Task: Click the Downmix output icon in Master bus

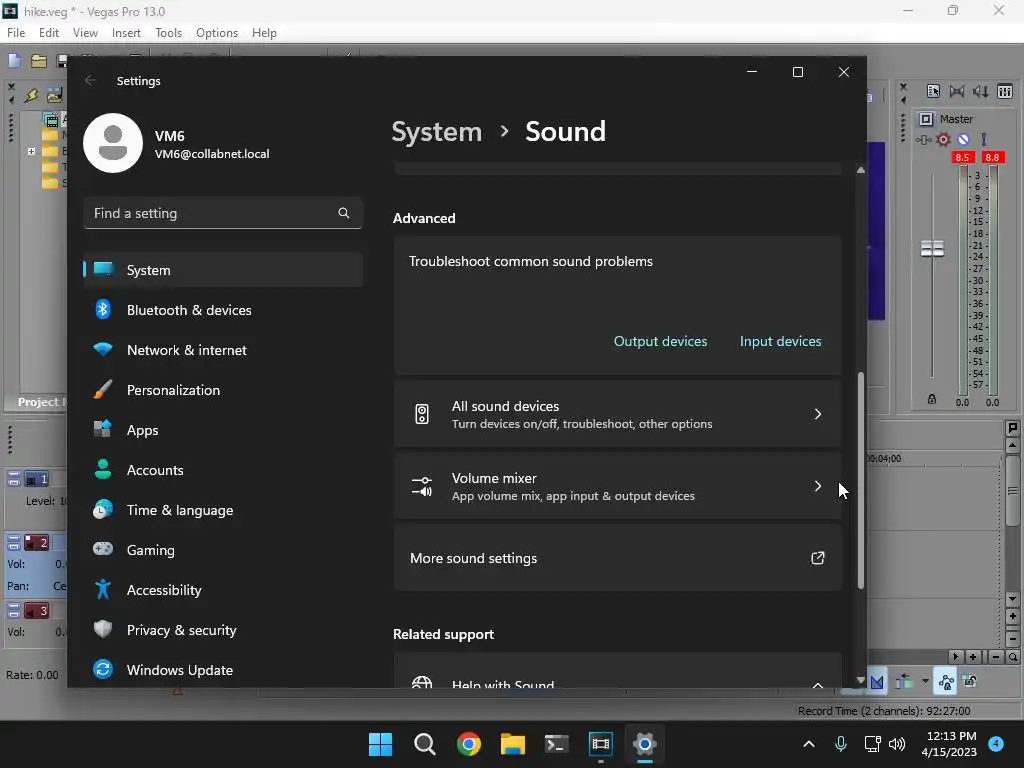Action: 957,91
